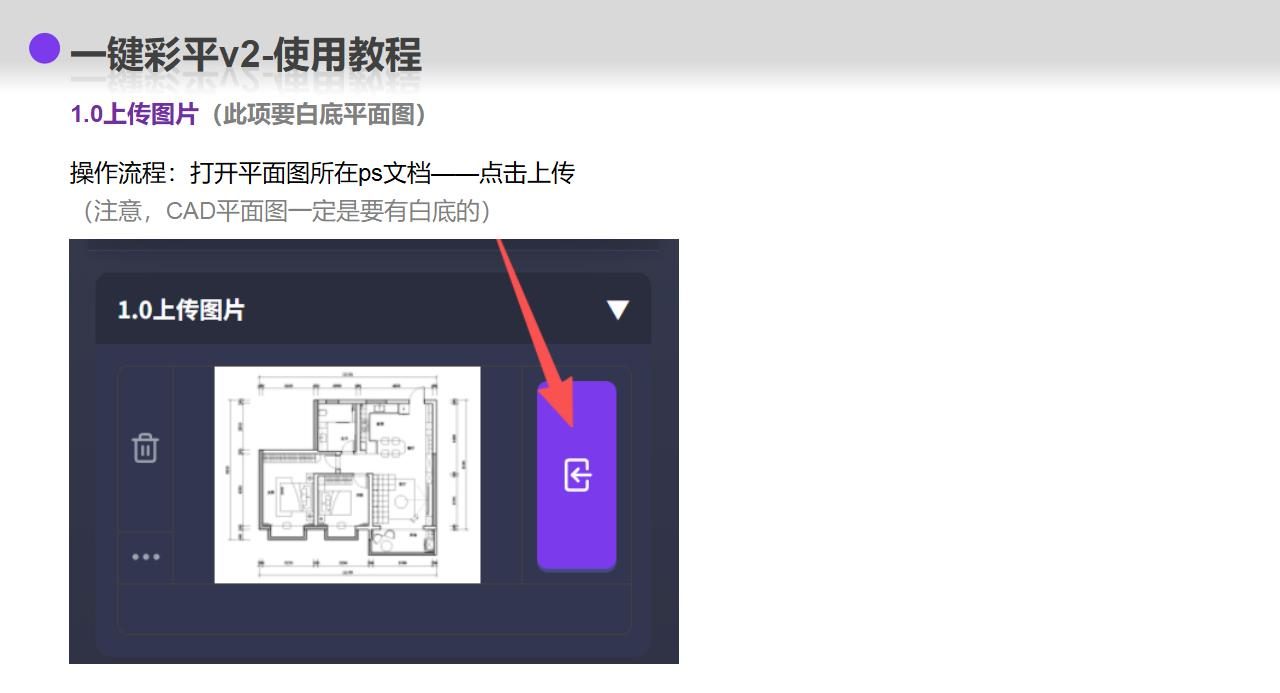
Task: Click the 操作流程 instruction line
Action: point(322,173)
